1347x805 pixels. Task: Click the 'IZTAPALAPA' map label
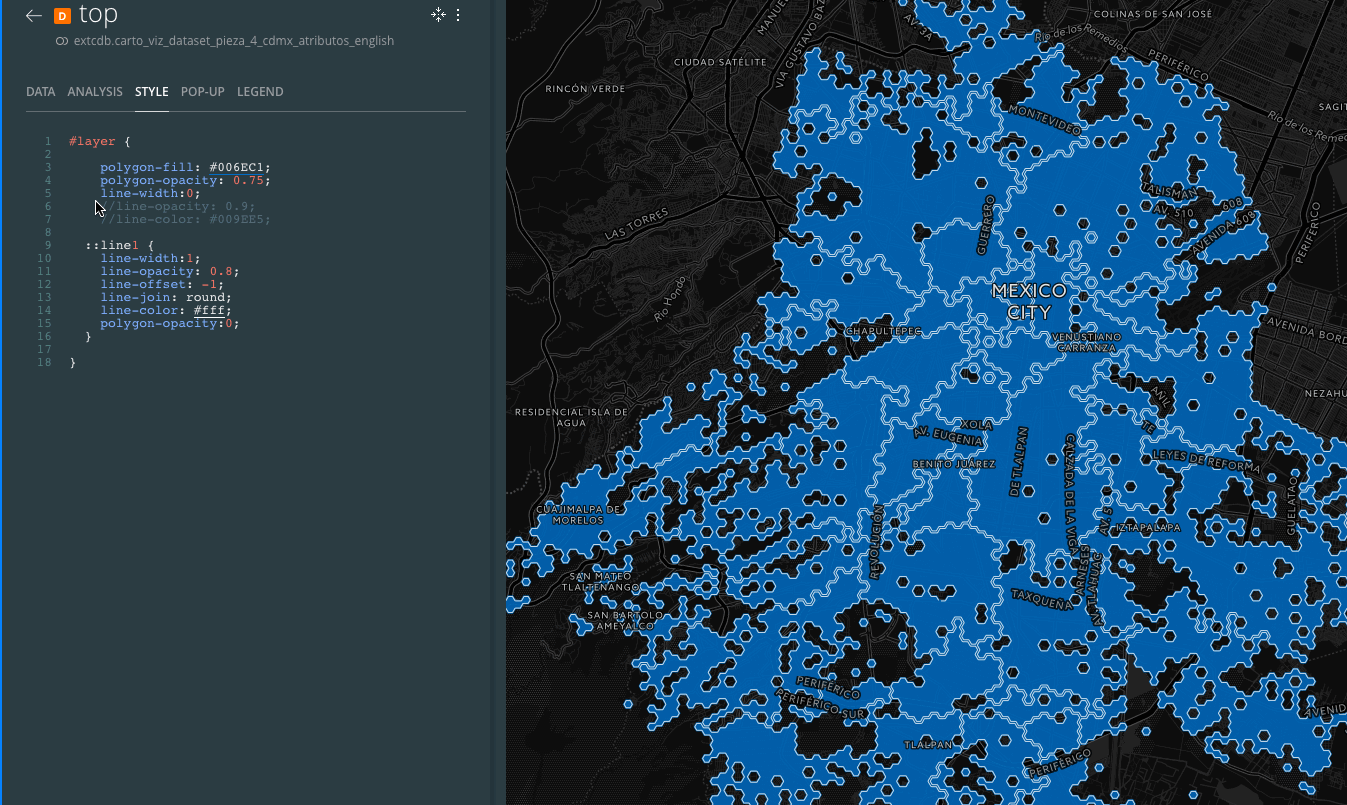(1148, 527)
